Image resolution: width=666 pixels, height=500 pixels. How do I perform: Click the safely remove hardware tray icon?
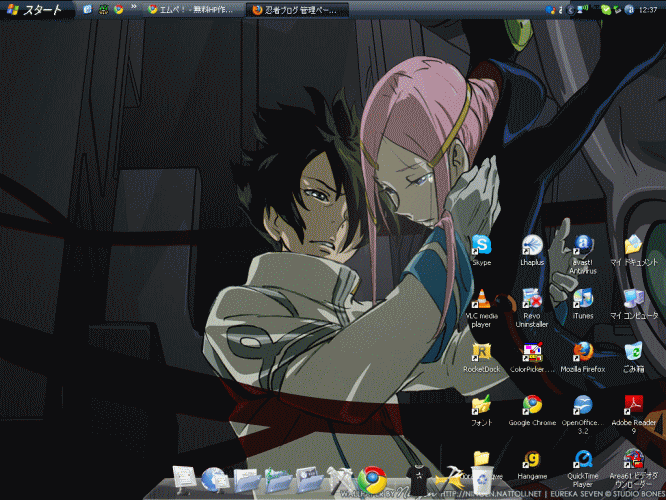click(x=617, y=10)
